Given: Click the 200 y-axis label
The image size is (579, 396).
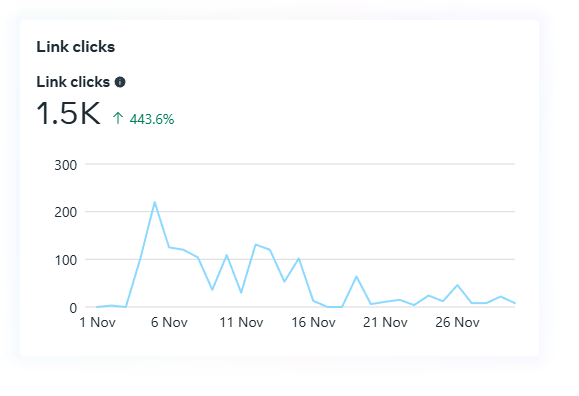Looking at the screenshot, I should [x=66, y=212].
